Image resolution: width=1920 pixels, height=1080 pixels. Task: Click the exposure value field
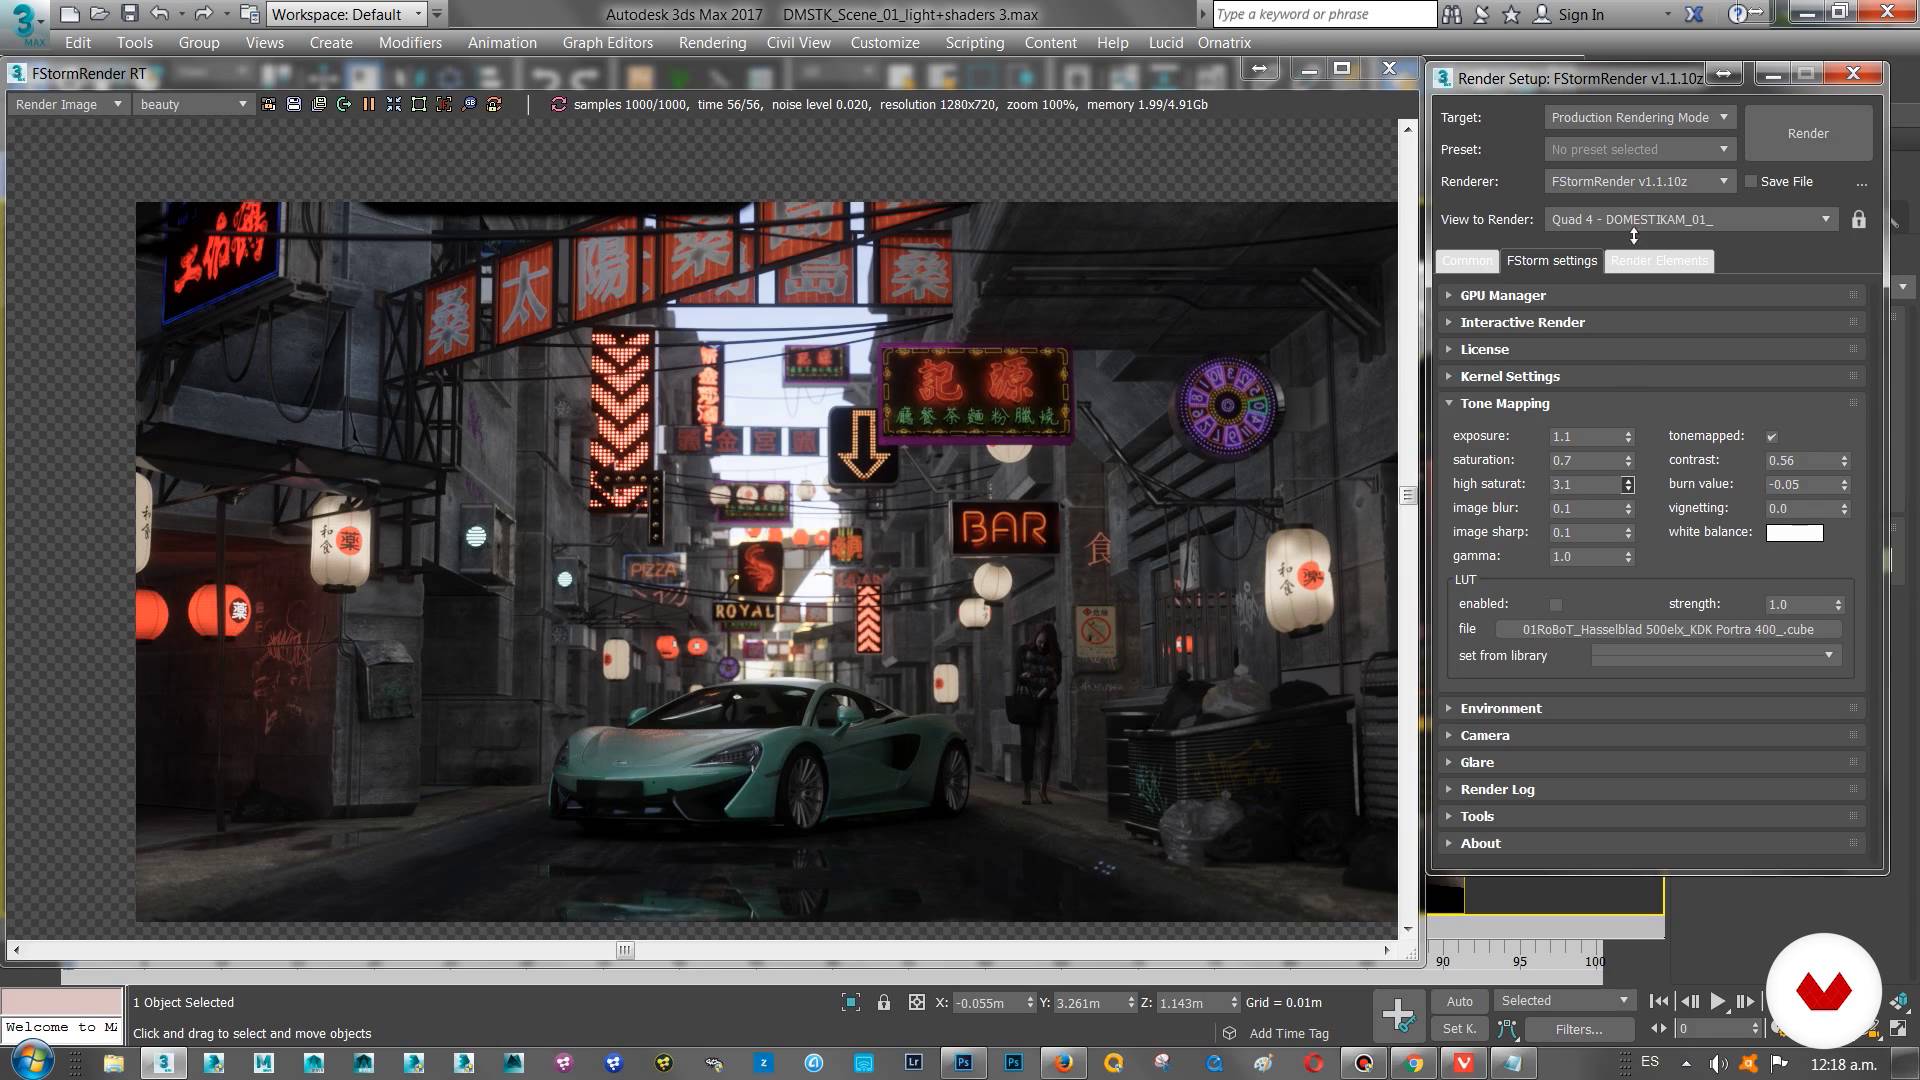coord(1584,437)
